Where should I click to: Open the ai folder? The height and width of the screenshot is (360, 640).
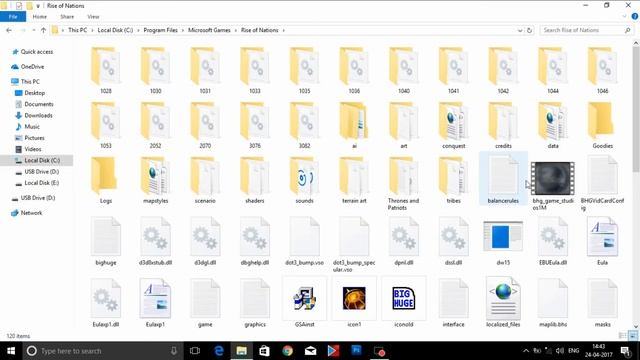[x=354, y=126]
